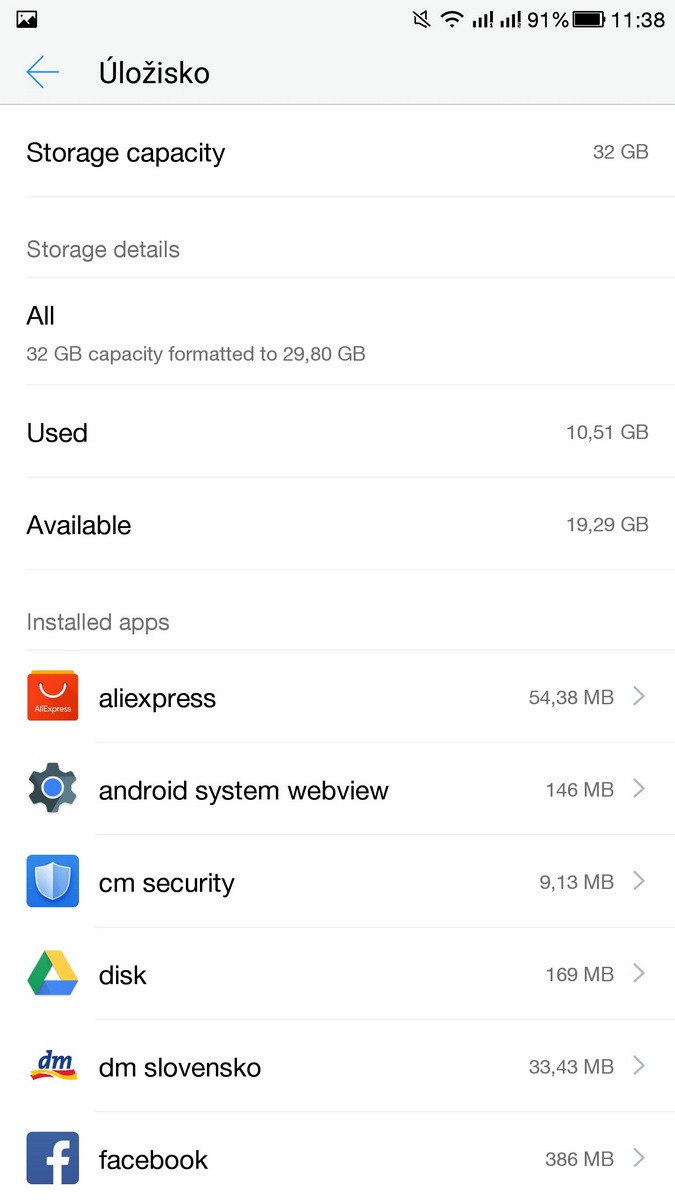The width and height of the screenshot is (675, 1200).
Task: Tap the back arrow icon
Action: [x=43, y=72]
